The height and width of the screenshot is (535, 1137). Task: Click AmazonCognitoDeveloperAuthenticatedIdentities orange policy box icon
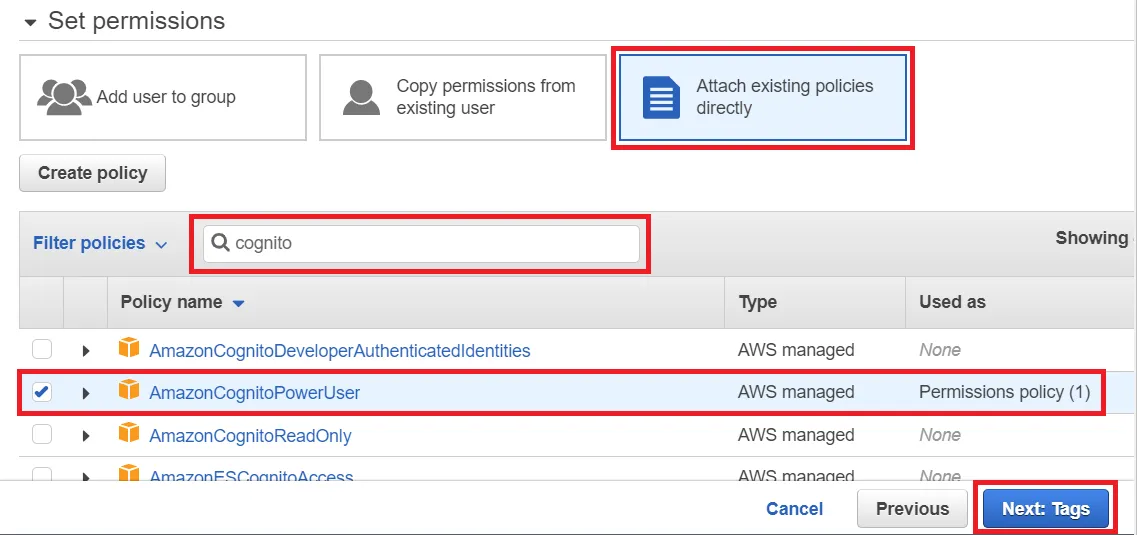(x=128, y=350)
